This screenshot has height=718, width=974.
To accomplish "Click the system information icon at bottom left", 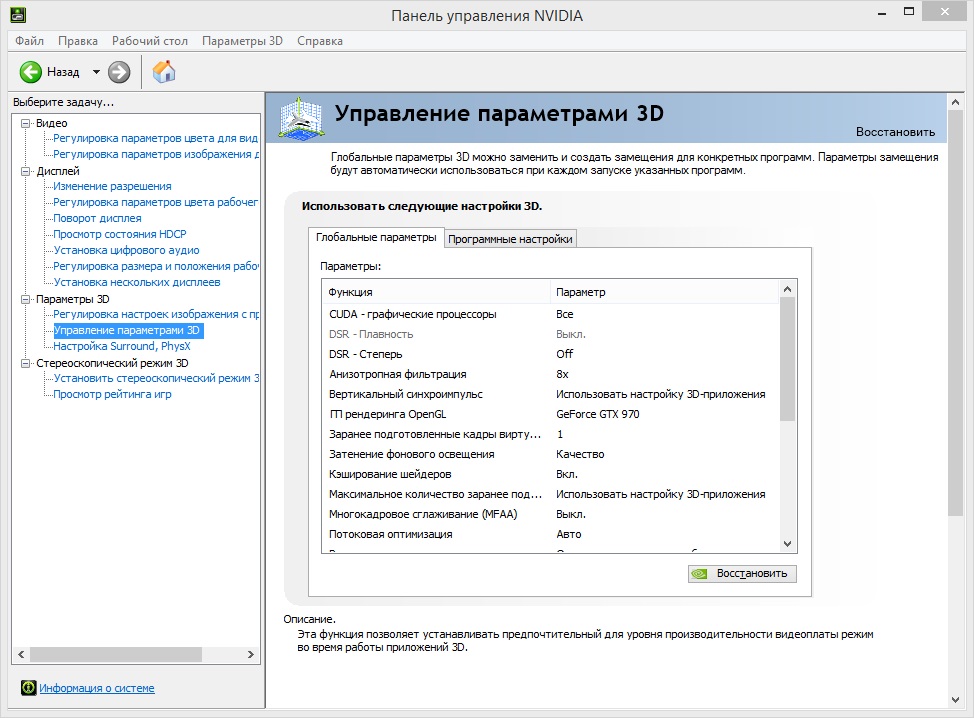I will tap(29, 688).
